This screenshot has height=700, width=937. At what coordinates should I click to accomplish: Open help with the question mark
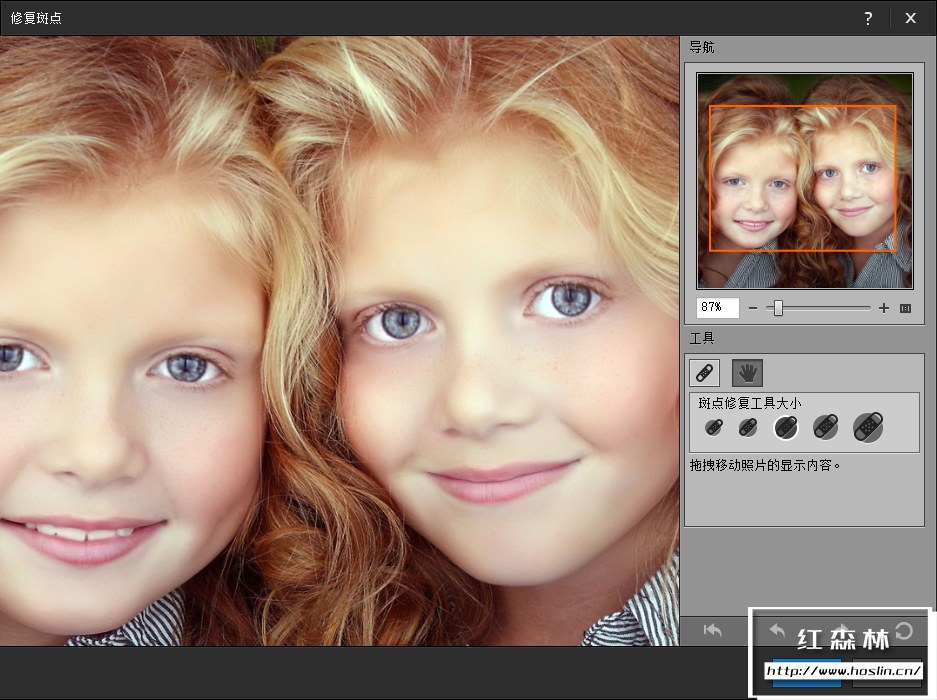pyautogui.click(x=868, y=19)
